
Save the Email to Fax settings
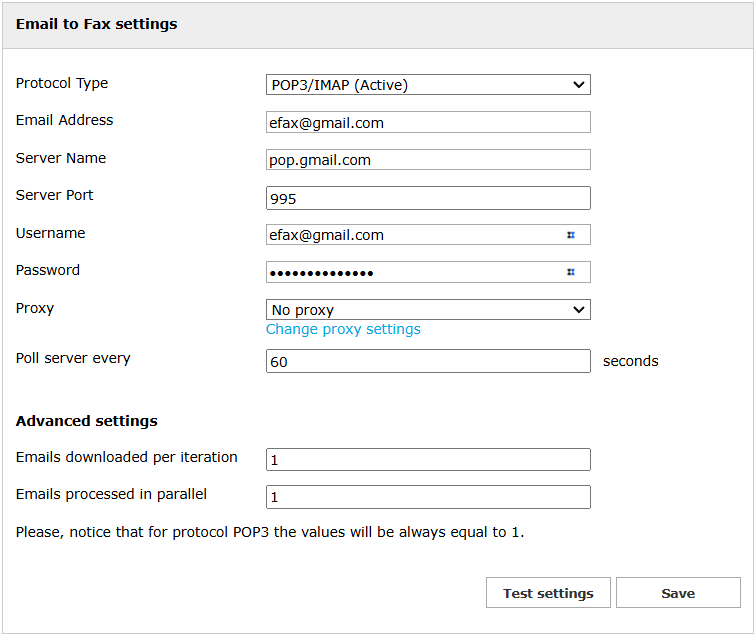point(677,593)
